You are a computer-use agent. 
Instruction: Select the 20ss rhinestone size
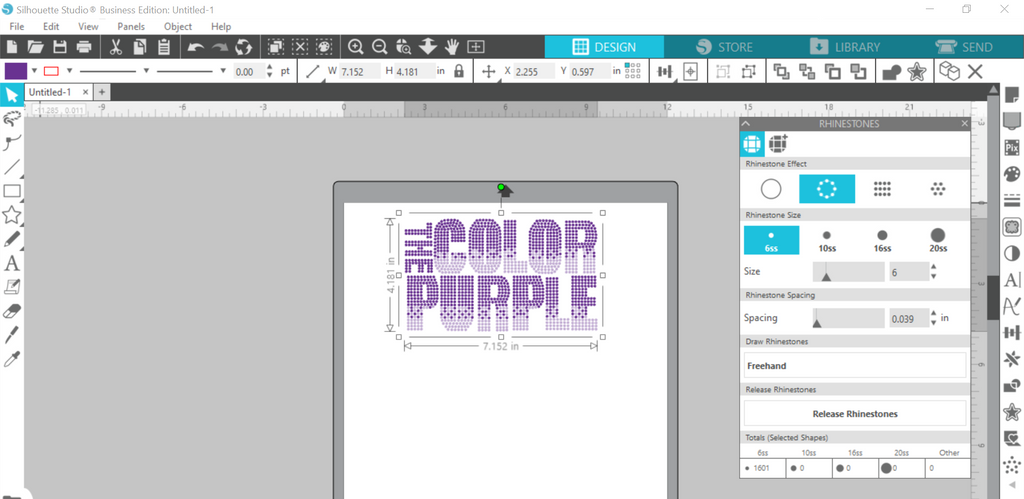[938, 240]
